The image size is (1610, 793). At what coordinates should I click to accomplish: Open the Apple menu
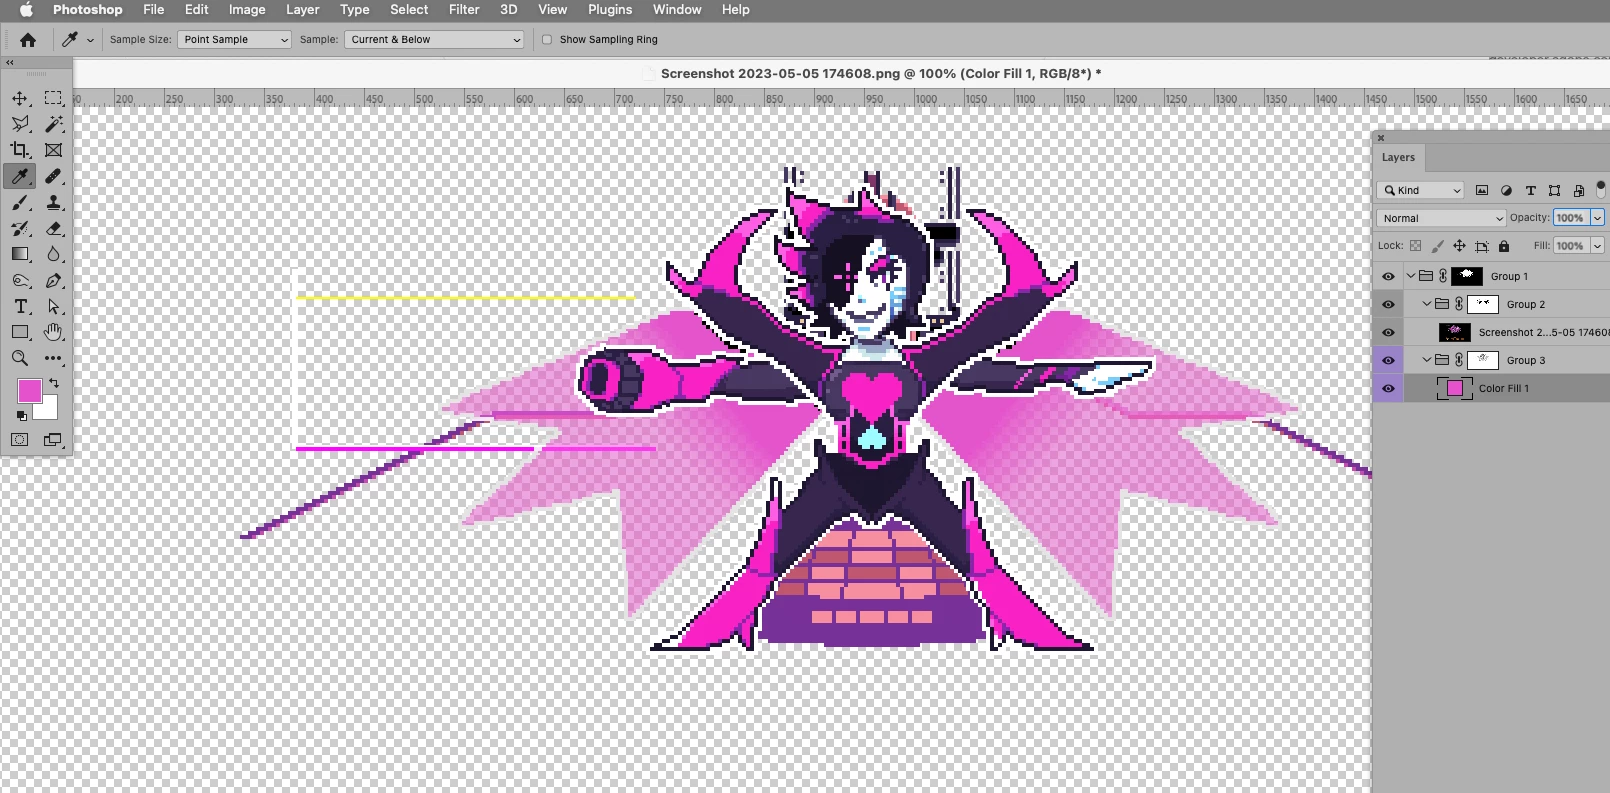click(27, 10)
